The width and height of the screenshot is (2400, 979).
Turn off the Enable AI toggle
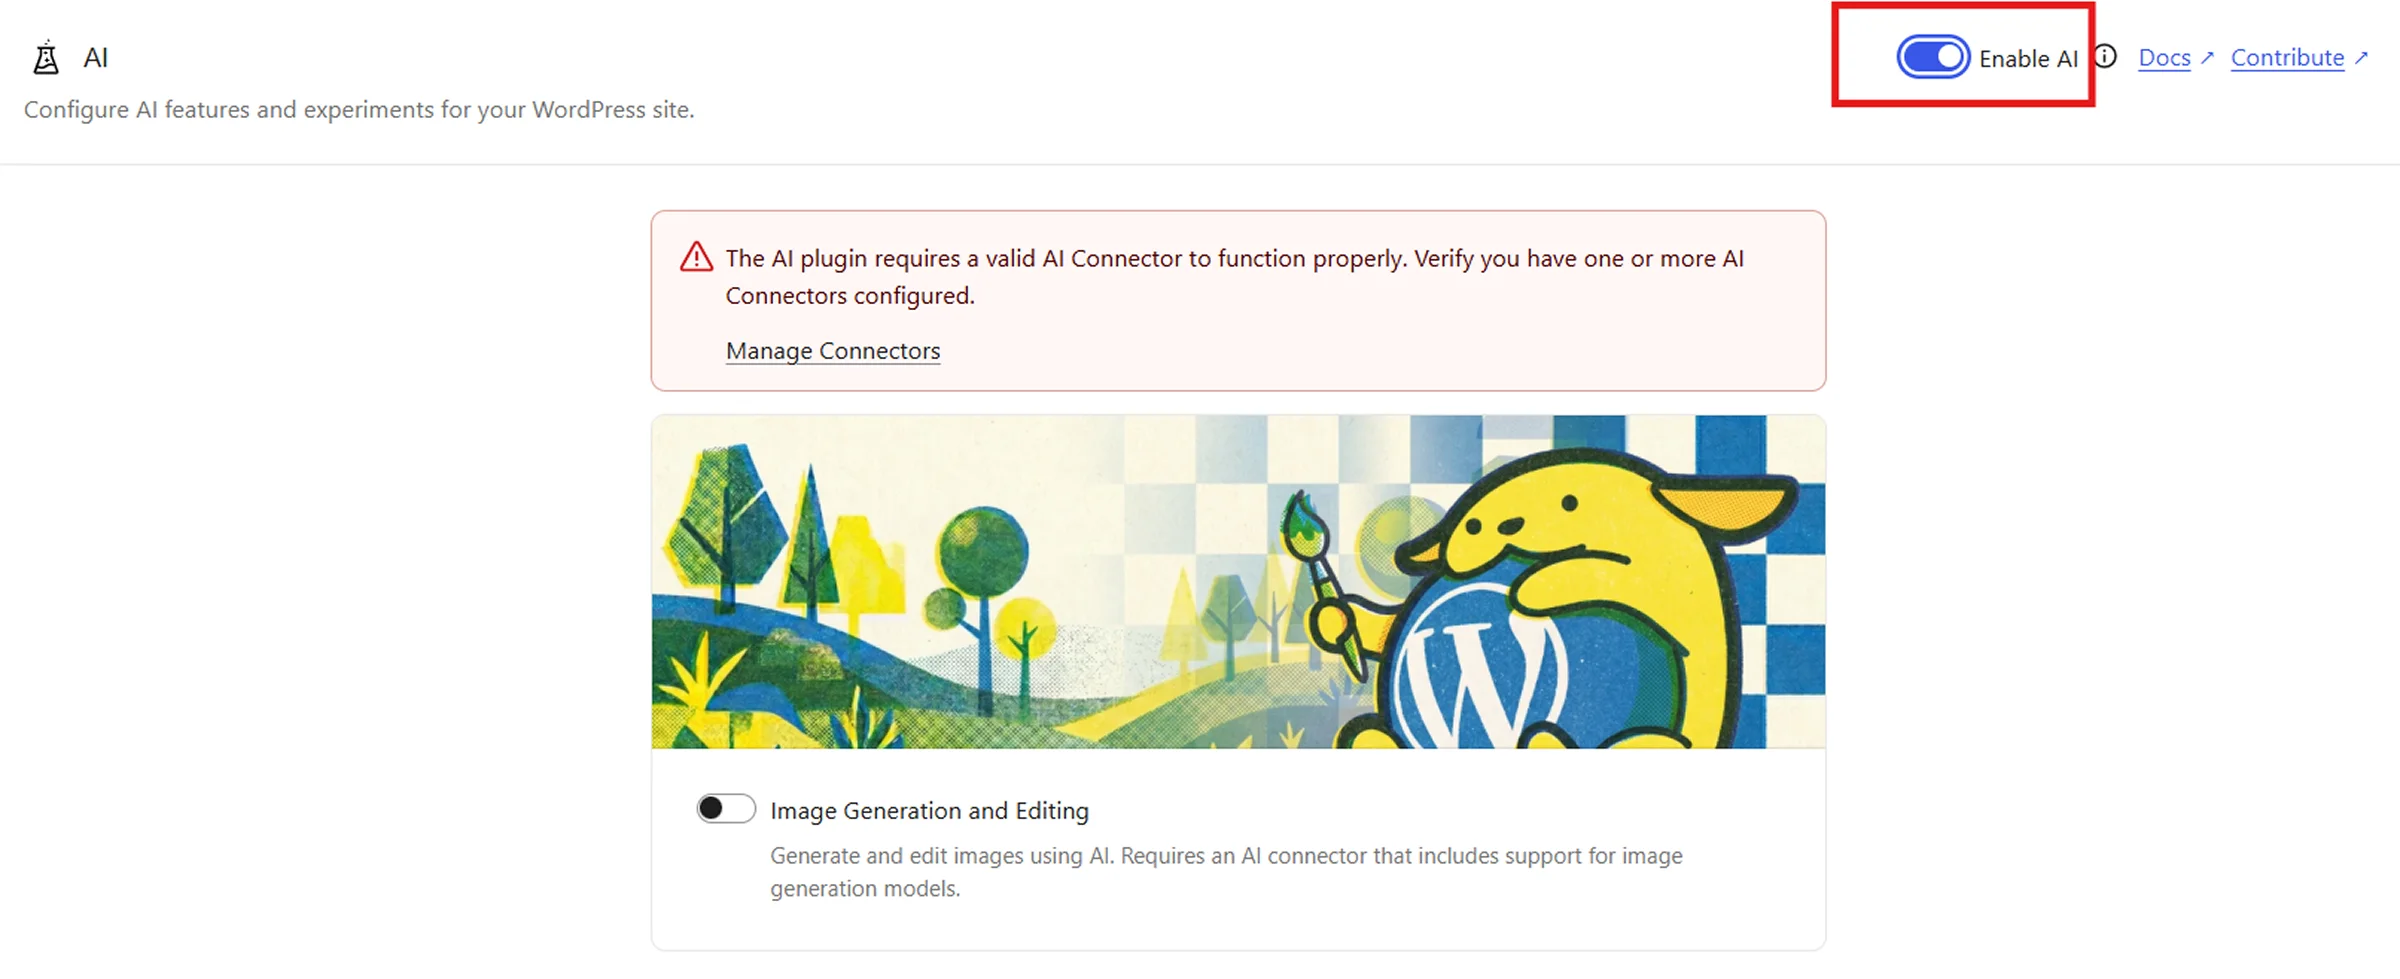pos(1933,57)
